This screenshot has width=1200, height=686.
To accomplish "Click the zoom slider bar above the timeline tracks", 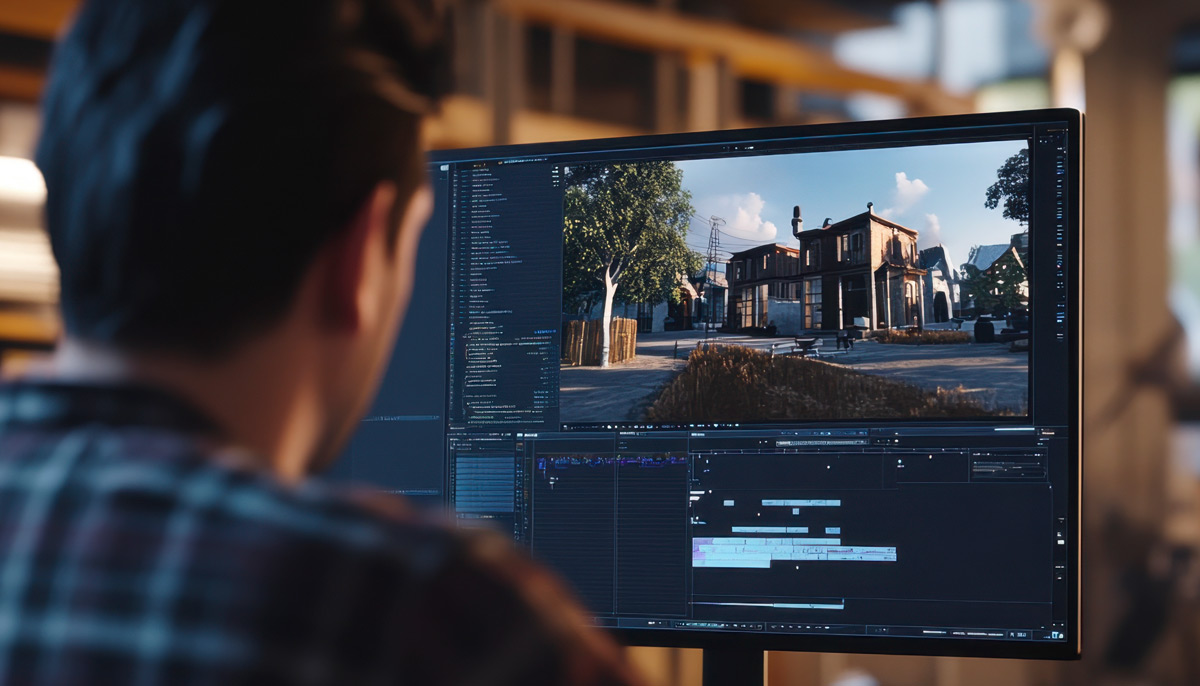I will coord(820,442).
